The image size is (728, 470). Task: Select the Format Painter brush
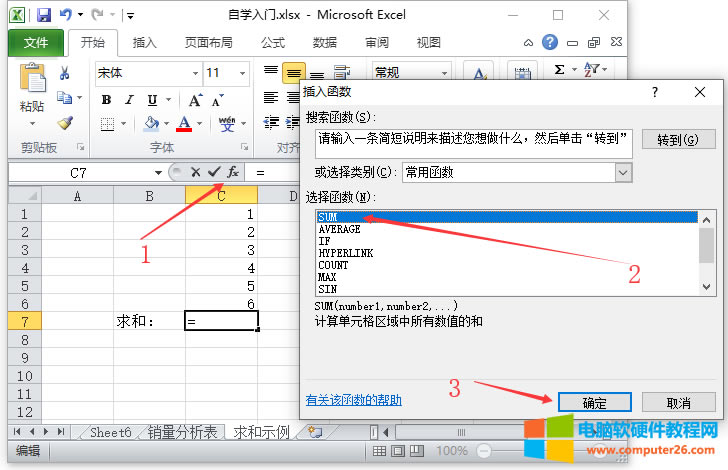[65, 123]
